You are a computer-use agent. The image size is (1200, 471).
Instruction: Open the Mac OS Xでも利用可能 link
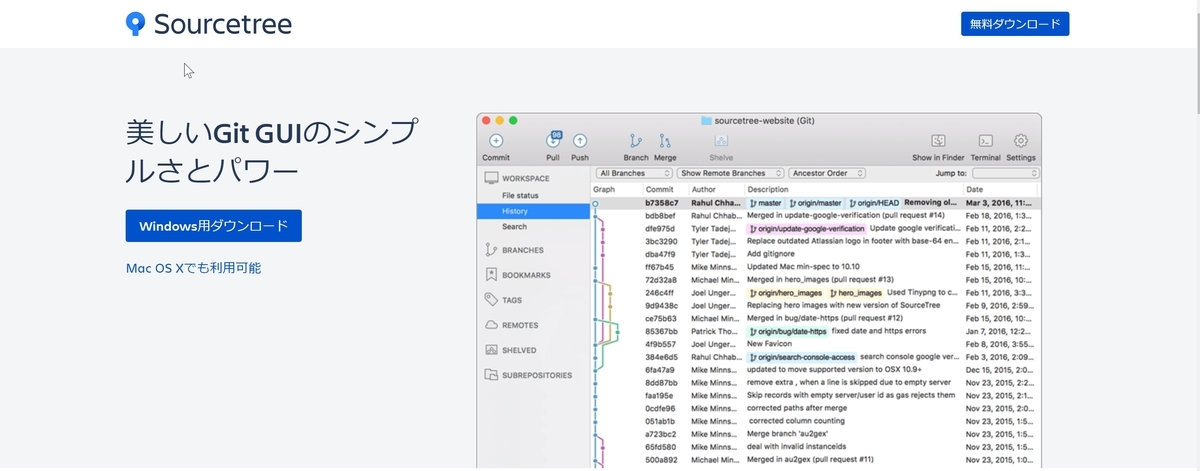click(x=194, y=268)
